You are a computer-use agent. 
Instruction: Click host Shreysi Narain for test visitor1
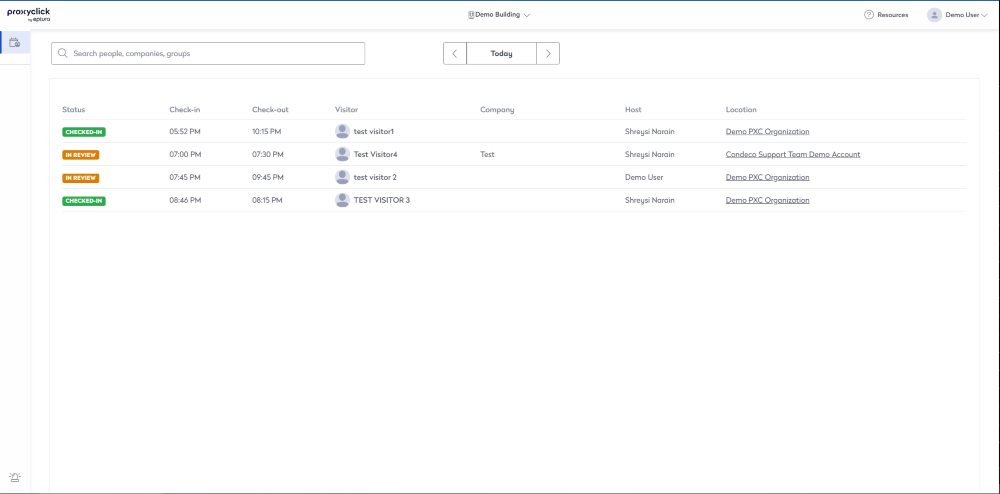(650, 131)
